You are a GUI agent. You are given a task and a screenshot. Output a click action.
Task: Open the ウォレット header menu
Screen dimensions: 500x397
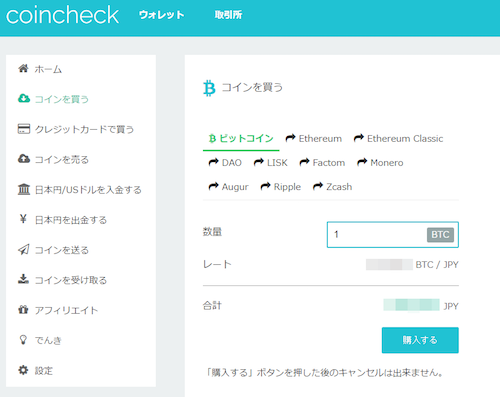click(x=161, y=15)
